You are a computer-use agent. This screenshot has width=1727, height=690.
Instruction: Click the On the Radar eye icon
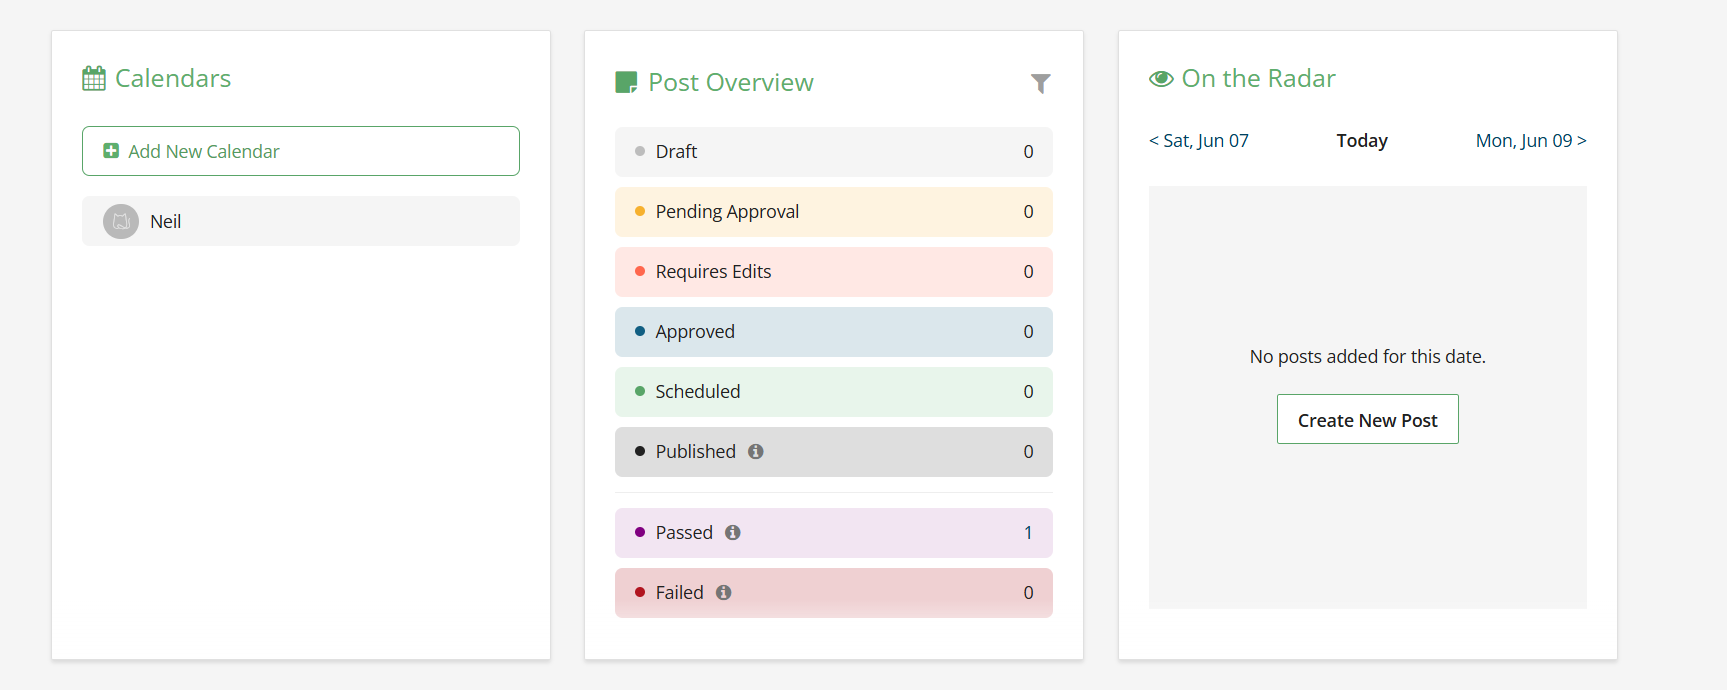(x=1161, y=79)
